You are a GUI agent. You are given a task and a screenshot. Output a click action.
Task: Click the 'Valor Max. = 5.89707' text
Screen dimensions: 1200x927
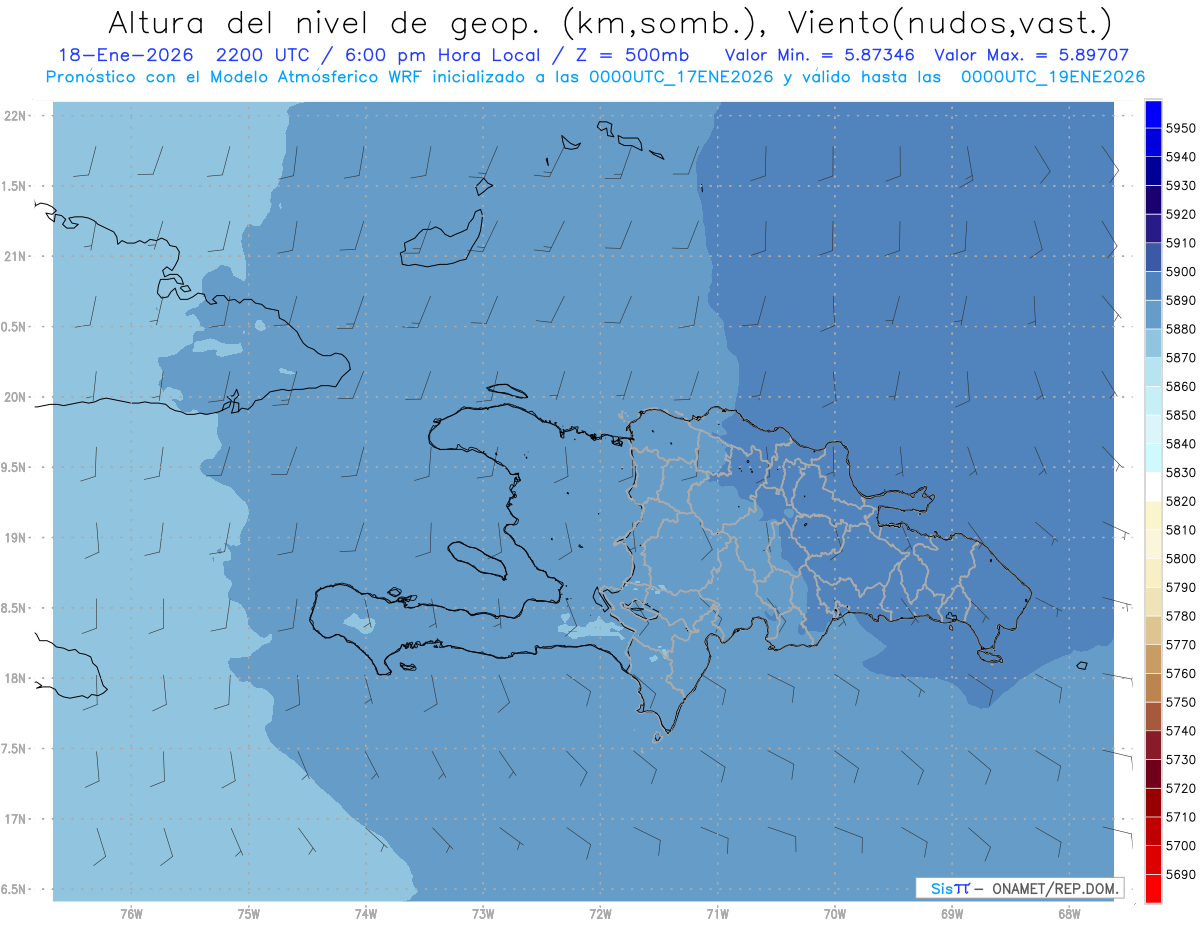(1031, 56)
